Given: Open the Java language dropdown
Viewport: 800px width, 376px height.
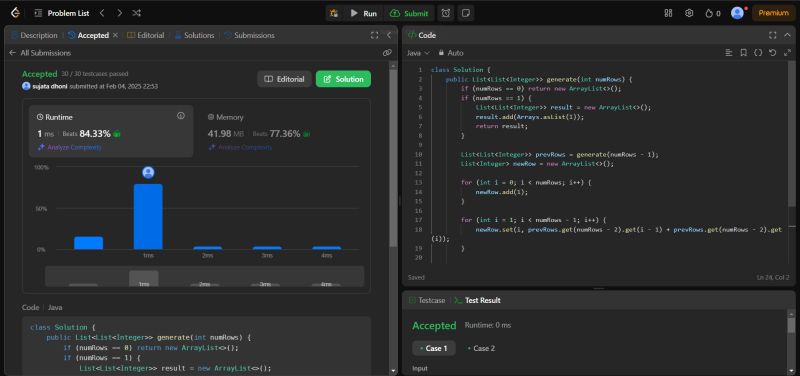Looking at the screenshot, I should 418,53.
